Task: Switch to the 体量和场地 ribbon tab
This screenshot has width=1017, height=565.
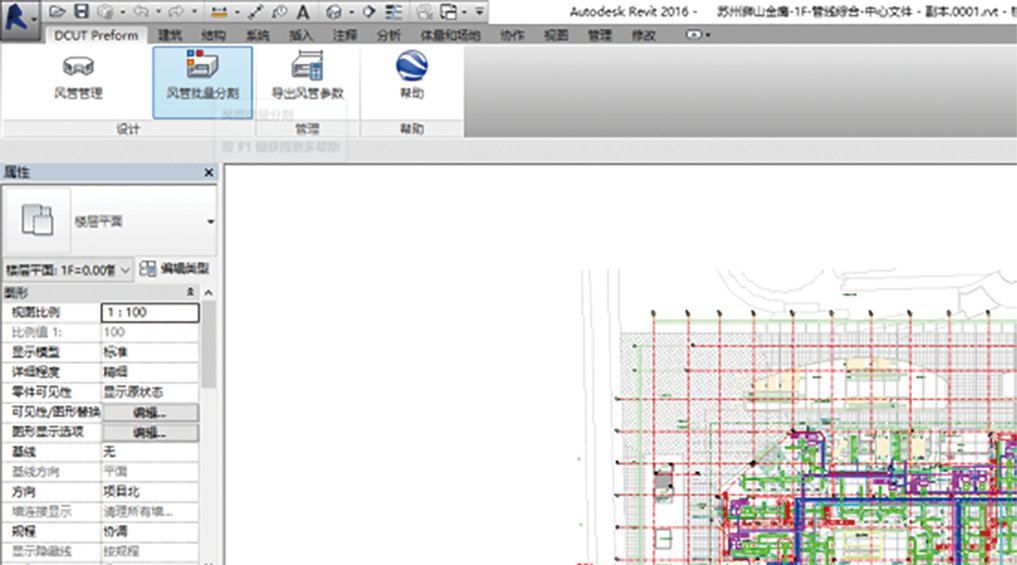Action: coord(450,35)
